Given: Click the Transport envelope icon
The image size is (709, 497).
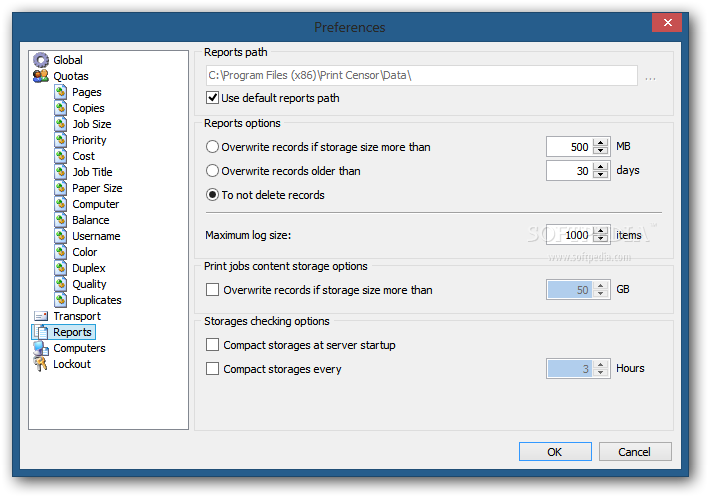Looking at the screenshot, I should (41, 316).
